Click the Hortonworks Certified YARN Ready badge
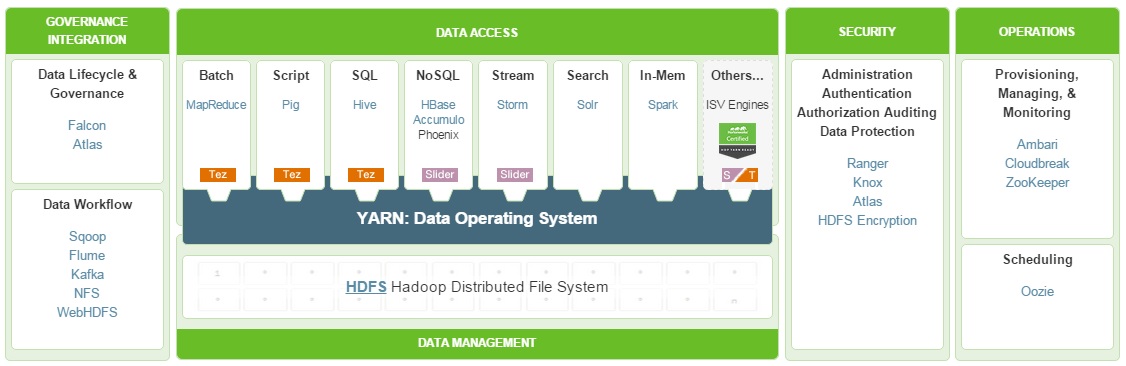Viewport: 1126px width, 366px height. click(x=738, y=141)
